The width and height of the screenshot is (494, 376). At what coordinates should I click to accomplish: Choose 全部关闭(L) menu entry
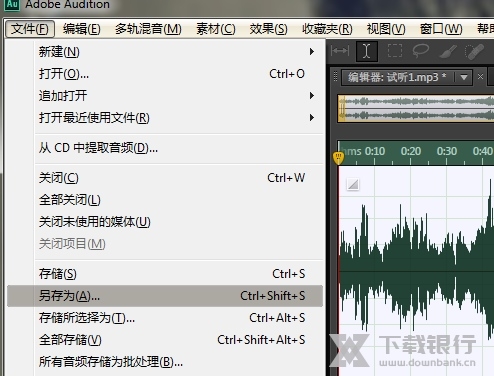165,200
